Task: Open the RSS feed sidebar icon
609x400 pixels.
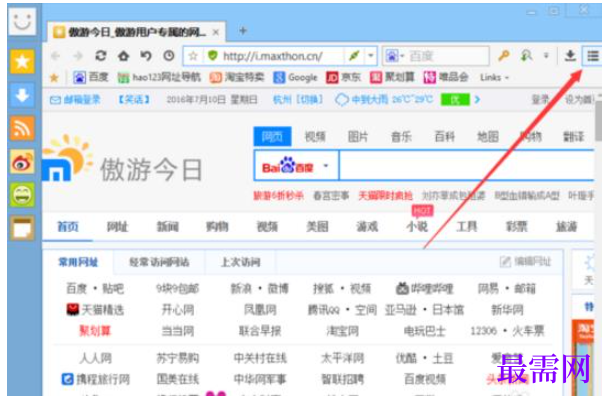Action: click(22, 128)
